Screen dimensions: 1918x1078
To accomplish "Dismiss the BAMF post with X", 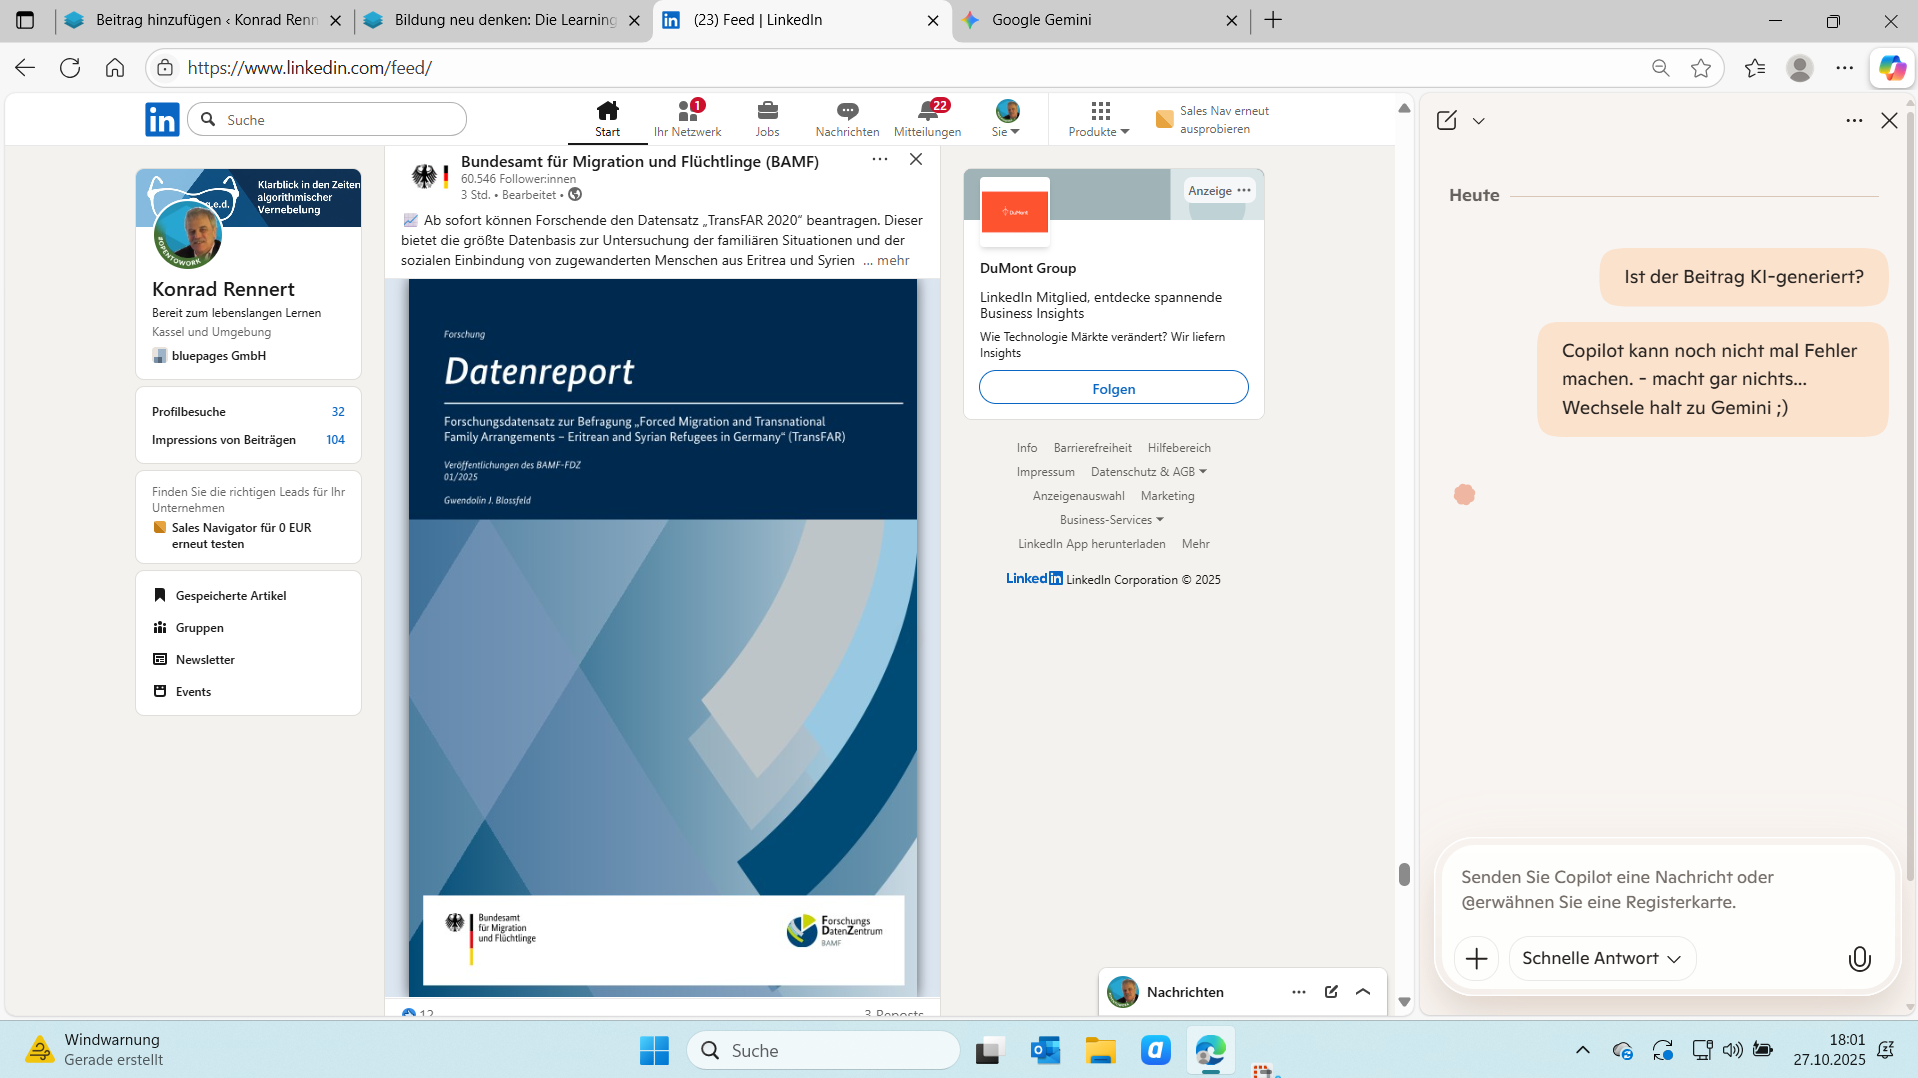I will (915, 159).
